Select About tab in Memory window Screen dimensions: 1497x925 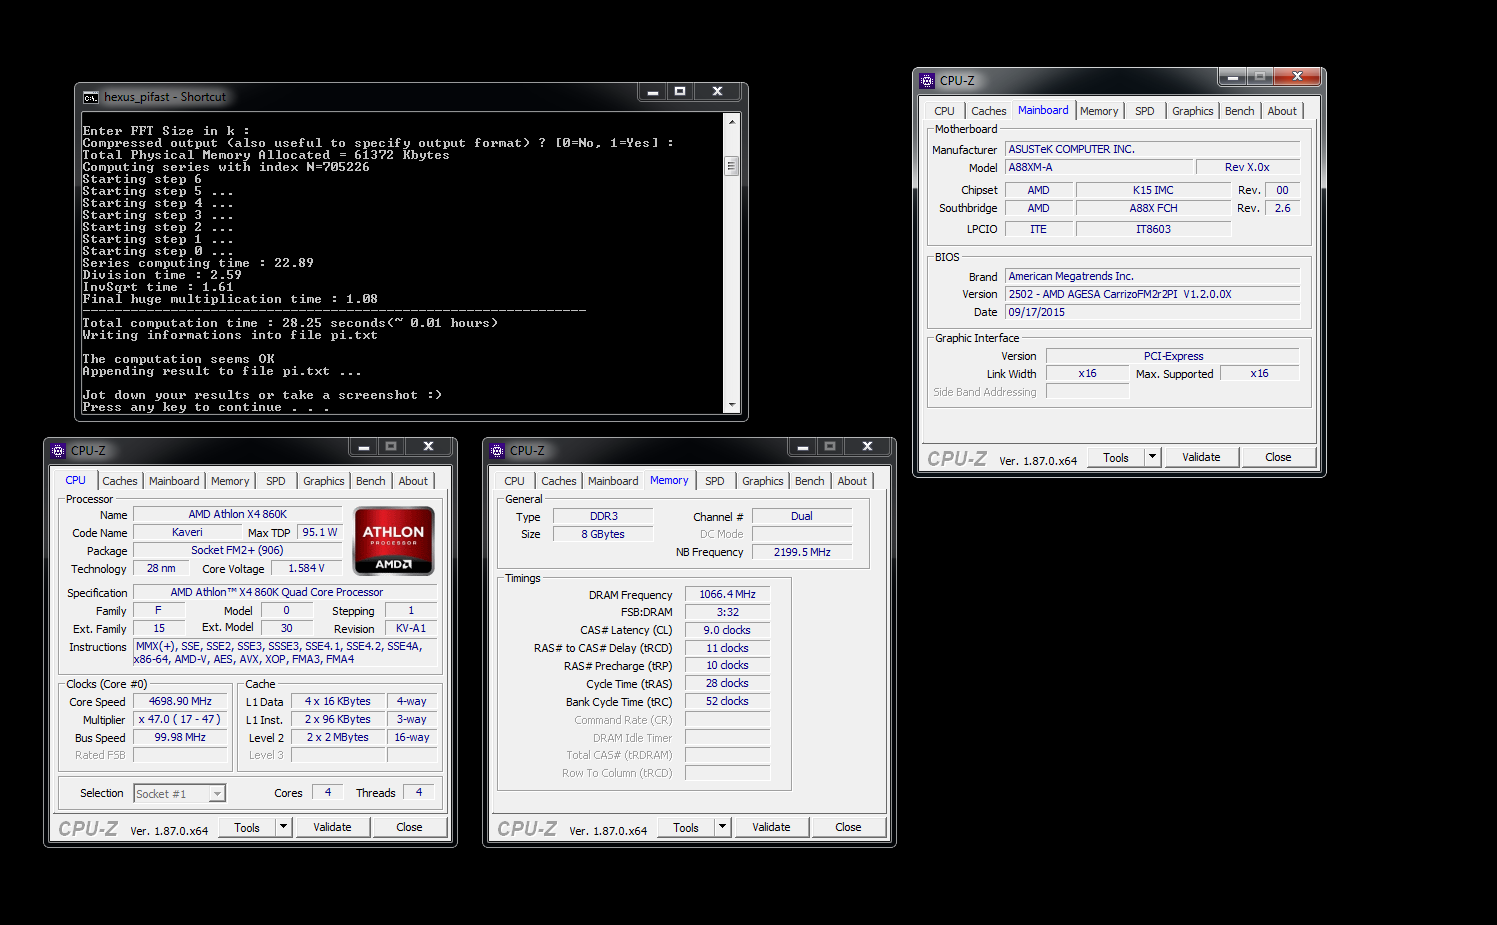pyautogui.click(x=852, y=481)
